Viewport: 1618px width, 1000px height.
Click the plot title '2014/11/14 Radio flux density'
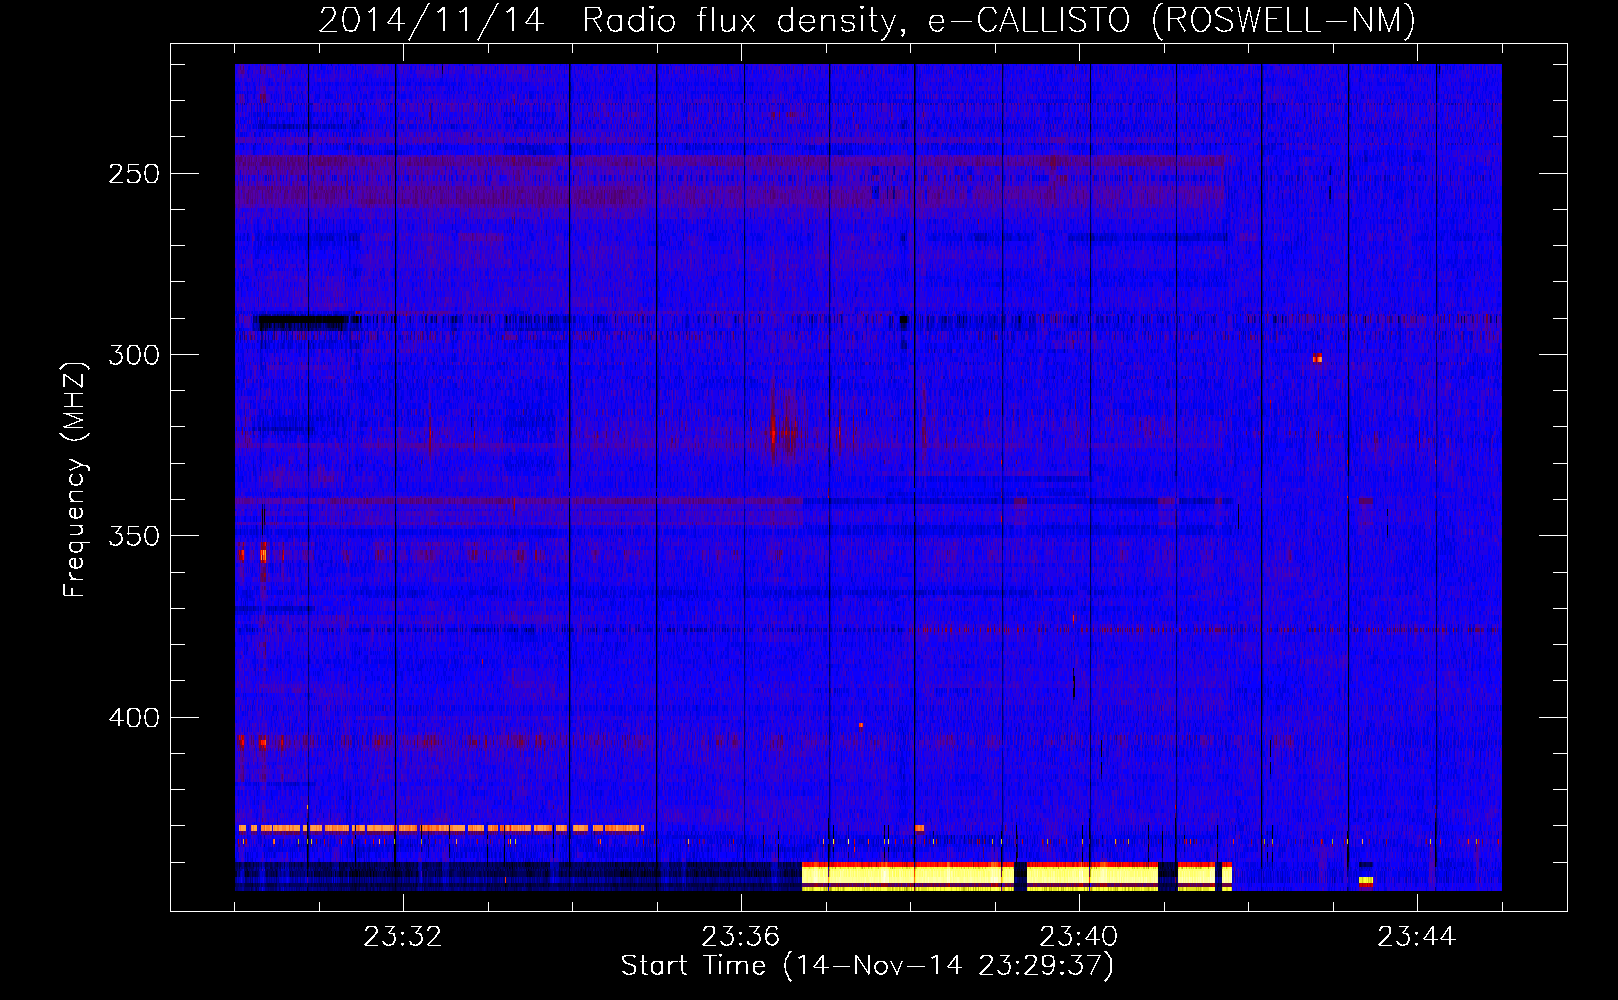point(866,20)
